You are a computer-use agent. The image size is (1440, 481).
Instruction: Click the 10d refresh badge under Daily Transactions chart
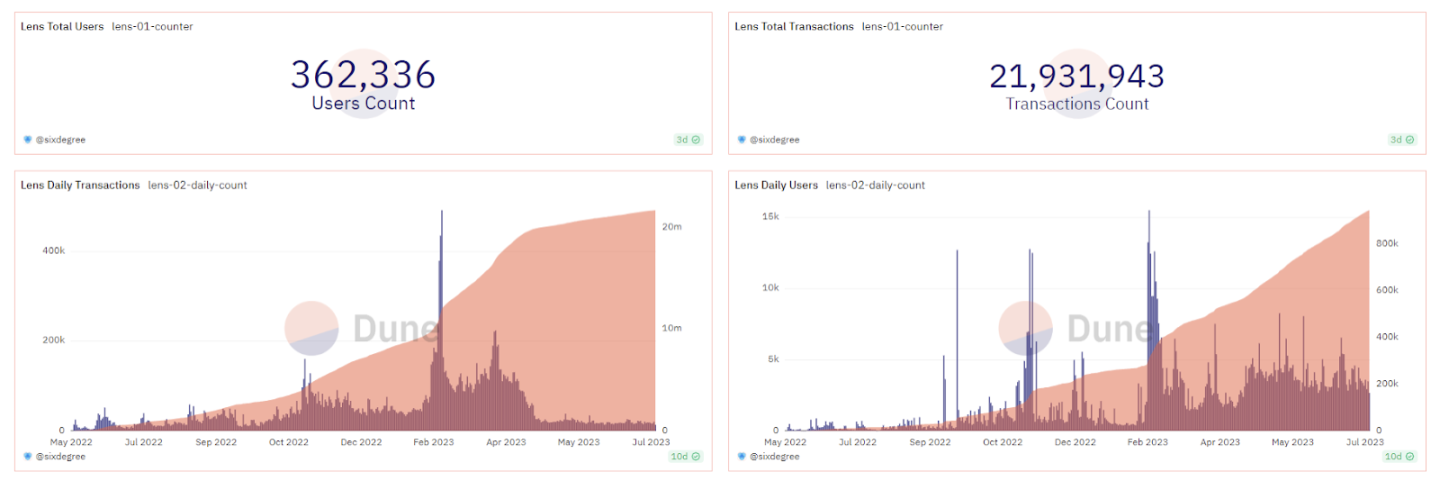coord(686,456)
